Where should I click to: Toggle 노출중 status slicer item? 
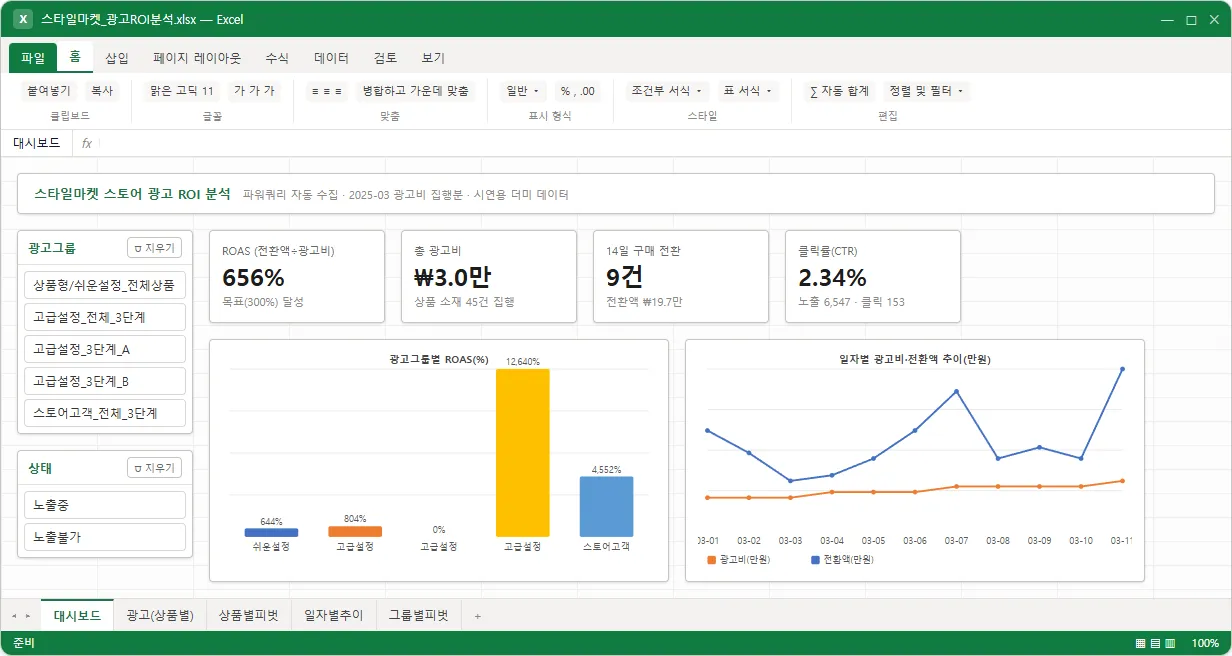click(x=105, y=505)
